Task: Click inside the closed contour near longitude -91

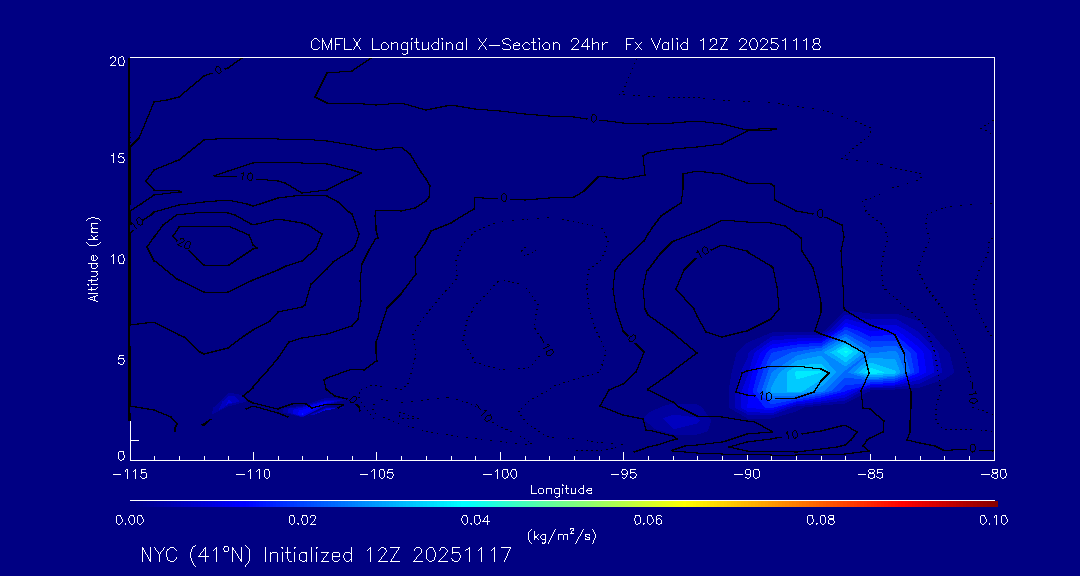Action: point(728,290)
